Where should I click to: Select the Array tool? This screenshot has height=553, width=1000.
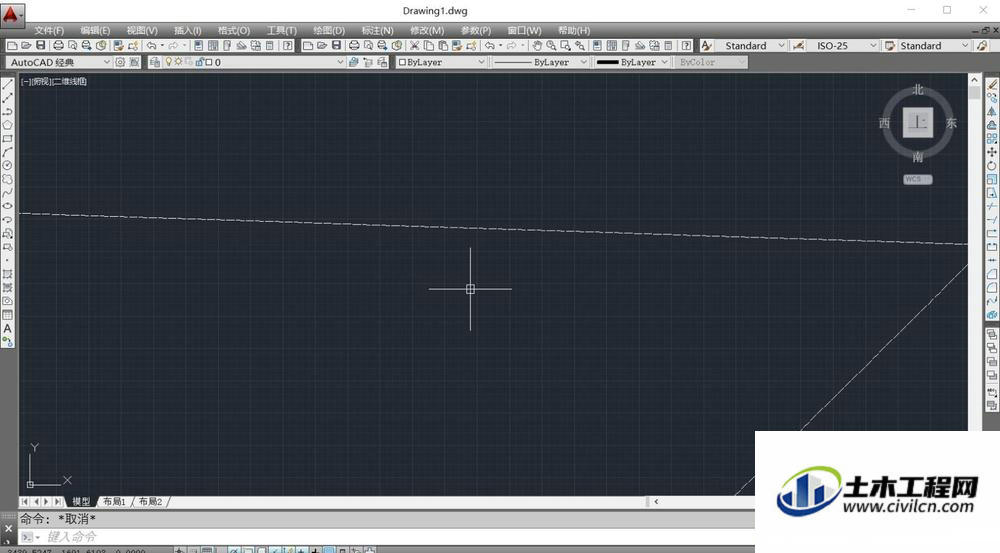pos(992,138)
